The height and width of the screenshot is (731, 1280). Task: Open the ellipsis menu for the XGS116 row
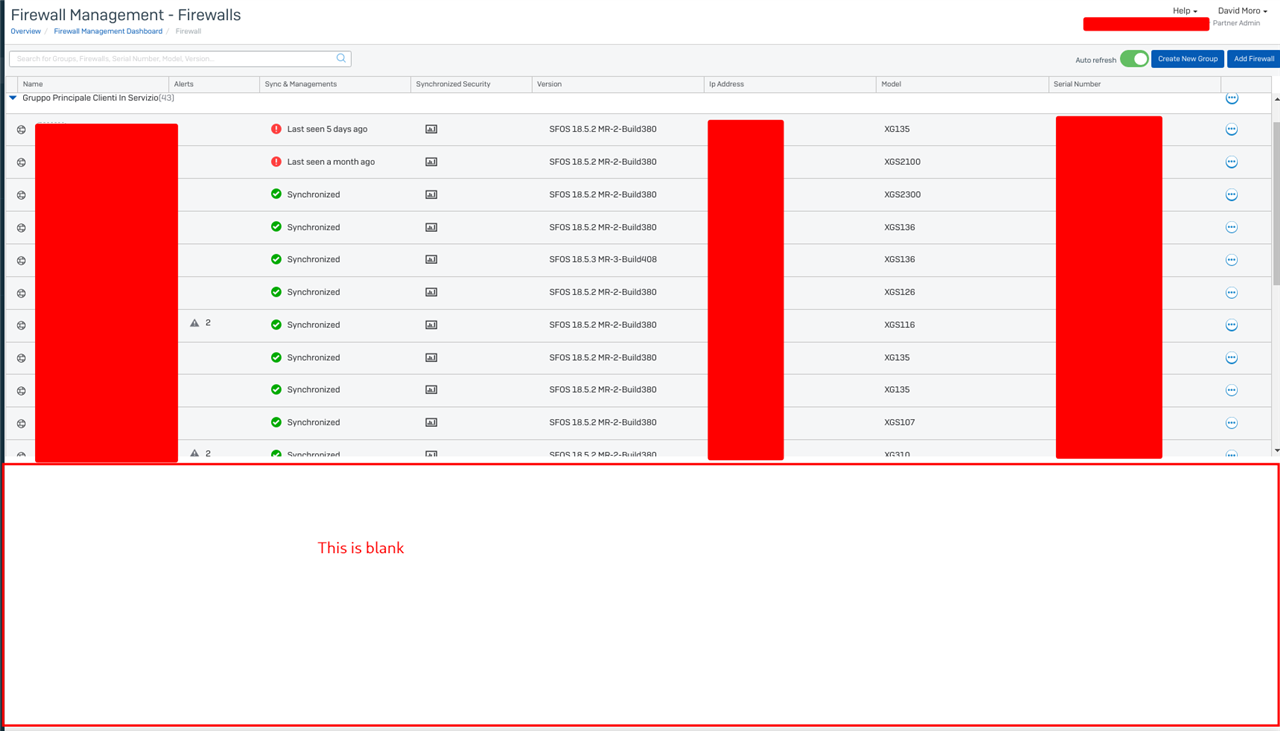[x=1231, y=325]
